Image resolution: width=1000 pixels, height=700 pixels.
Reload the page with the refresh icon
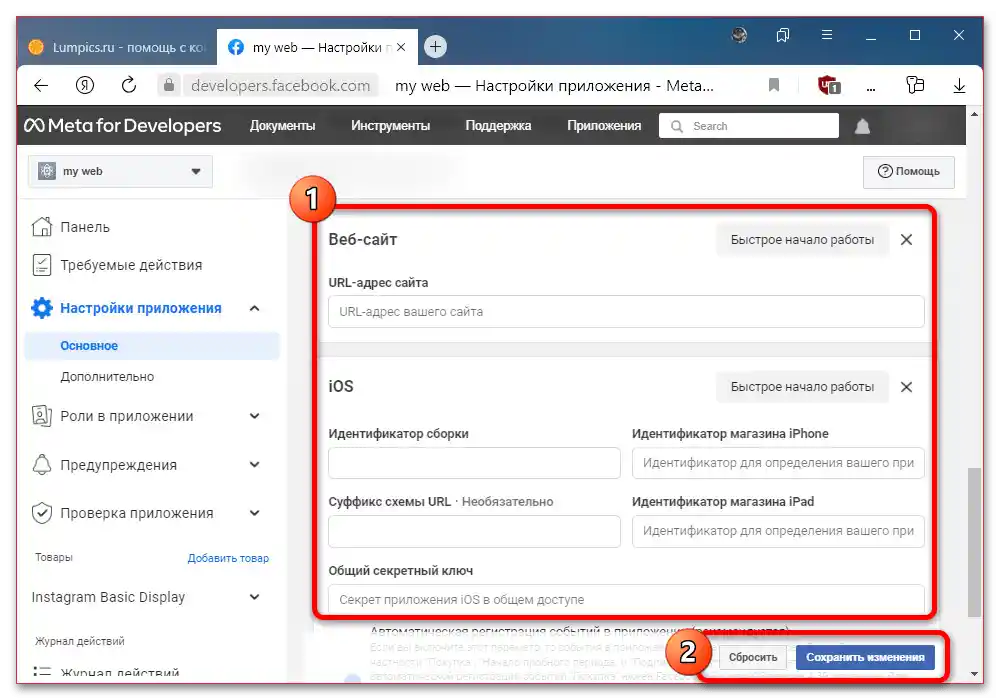pyautogui.click(x=129, y=85)
